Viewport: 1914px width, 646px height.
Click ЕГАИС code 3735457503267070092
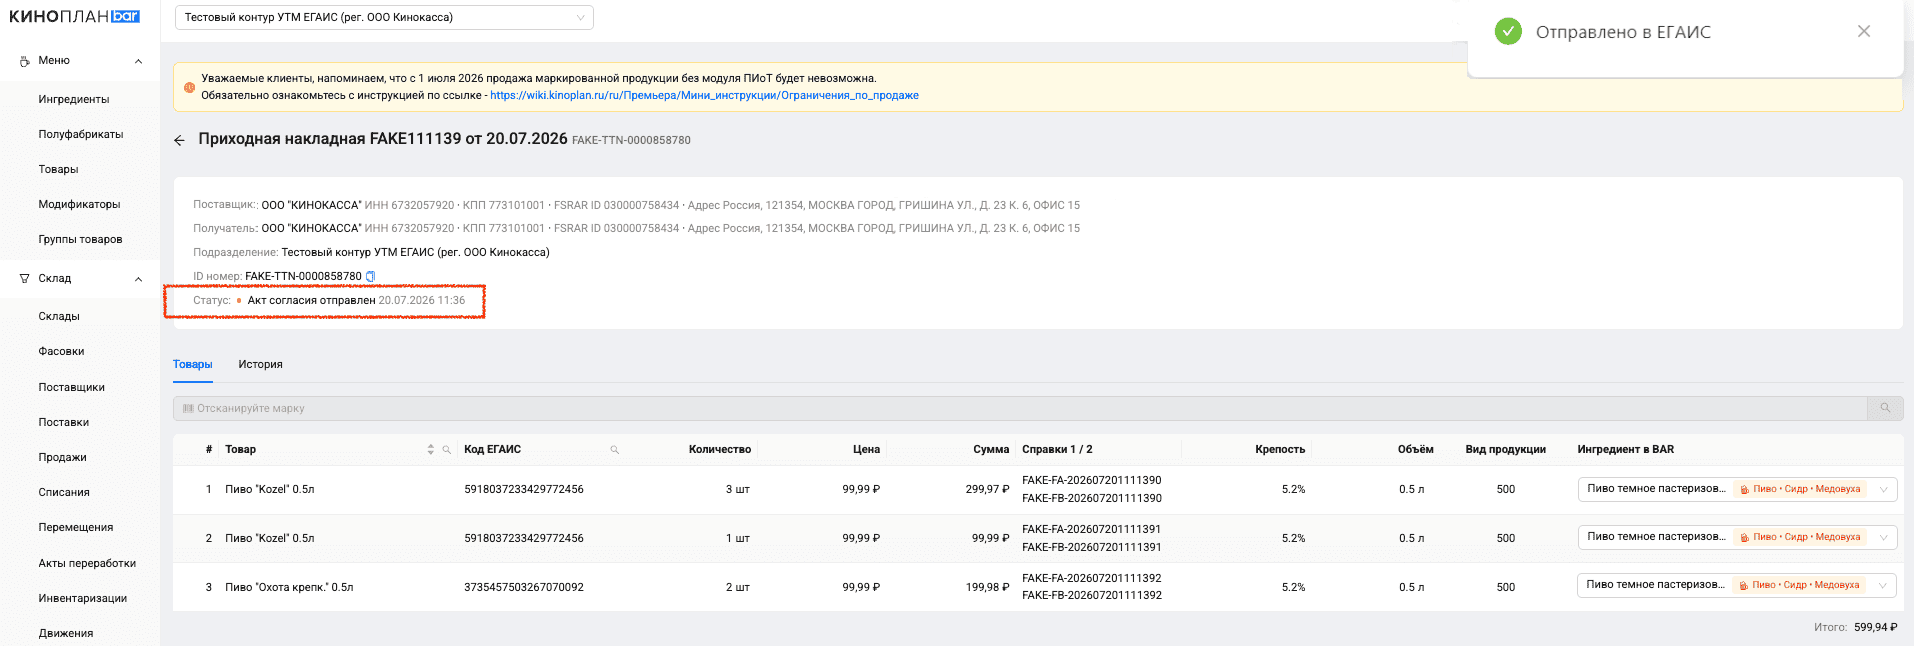pyautogui.click(x=524, y=587)
